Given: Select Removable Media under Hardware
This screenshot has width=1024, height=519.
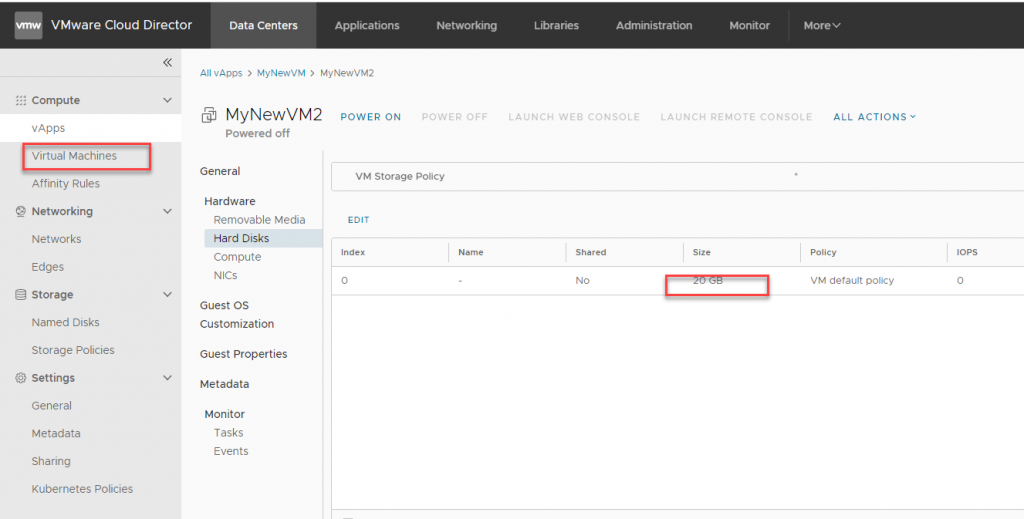Looking at the screenshot, I should [x=259, y=220].
